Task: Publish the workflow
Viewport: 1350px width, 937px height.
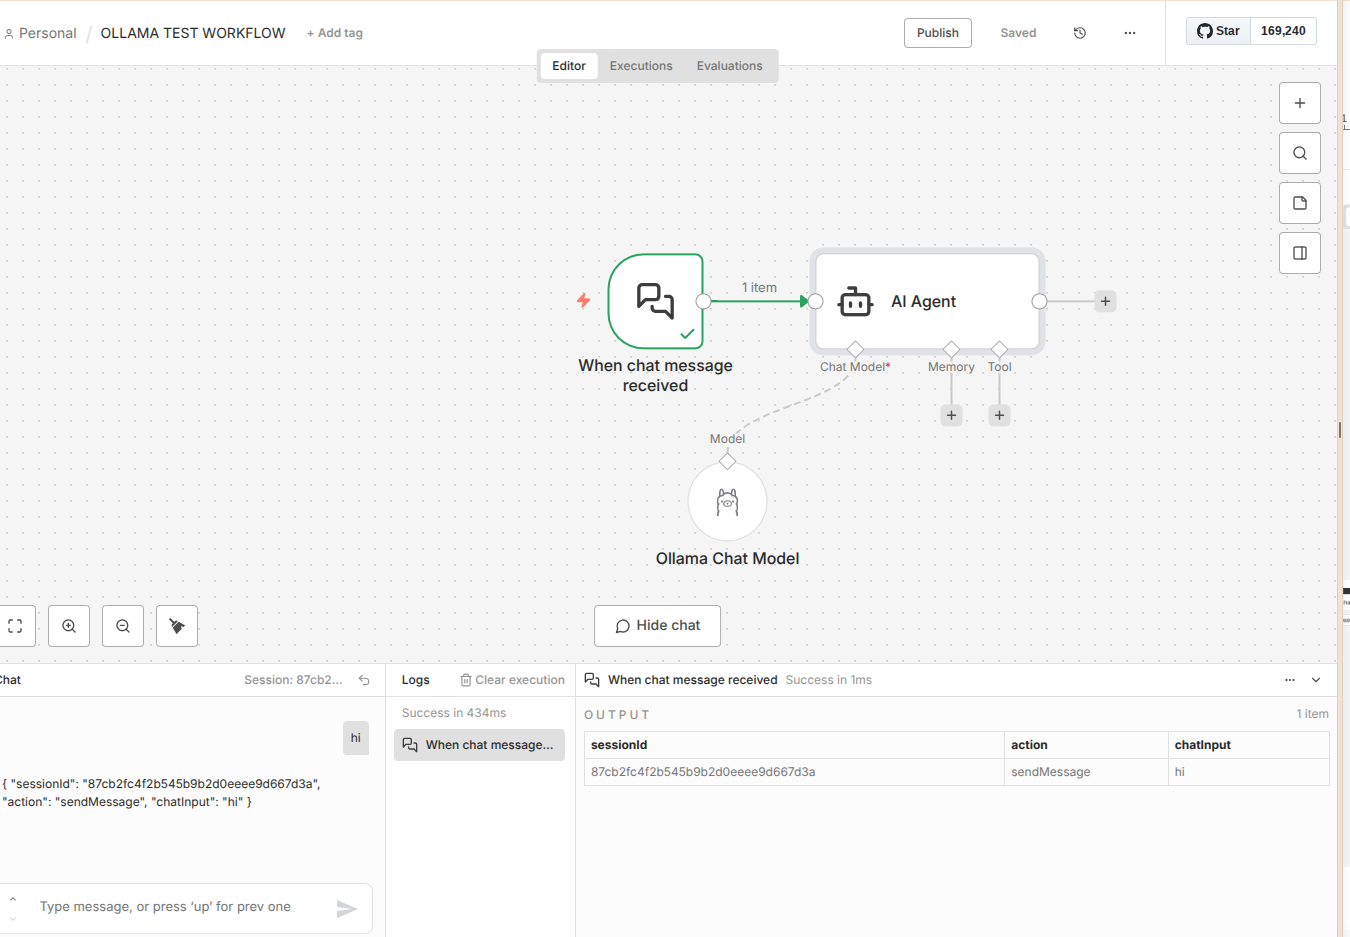Action: pos(937,33)
